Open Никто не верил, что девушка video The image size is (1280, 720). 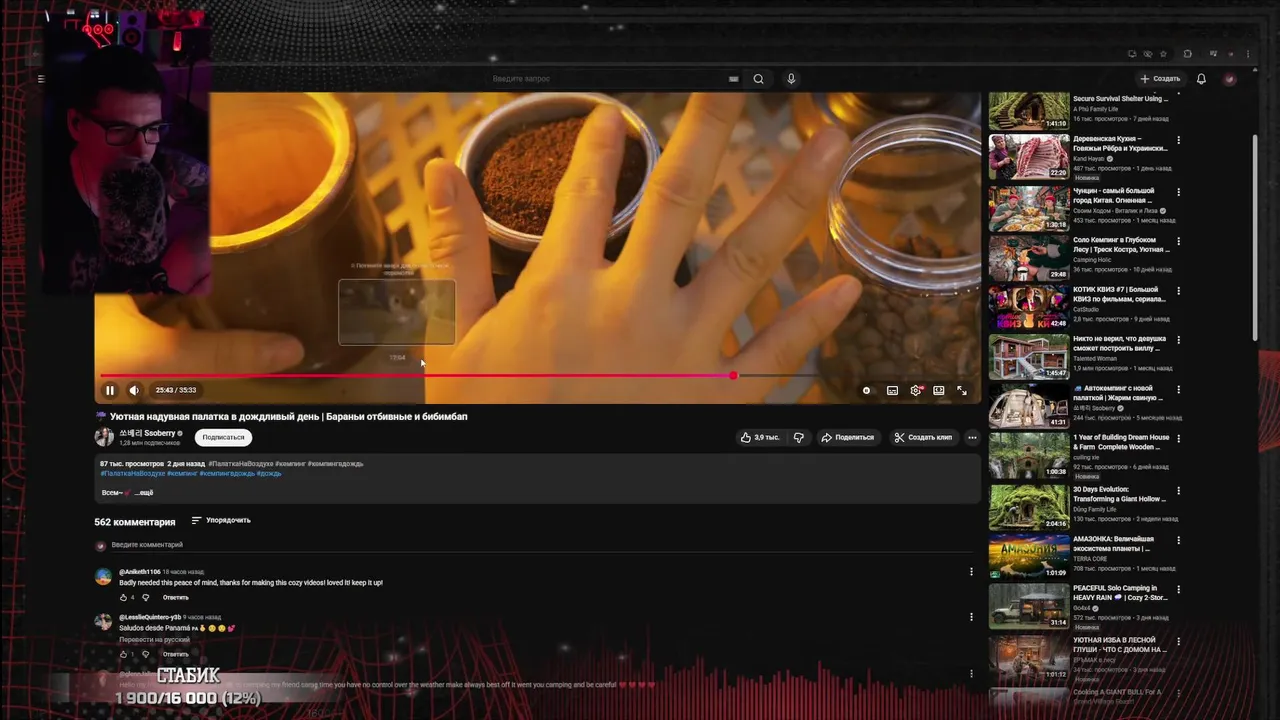pyautogui.click(x=1029, y=357)
